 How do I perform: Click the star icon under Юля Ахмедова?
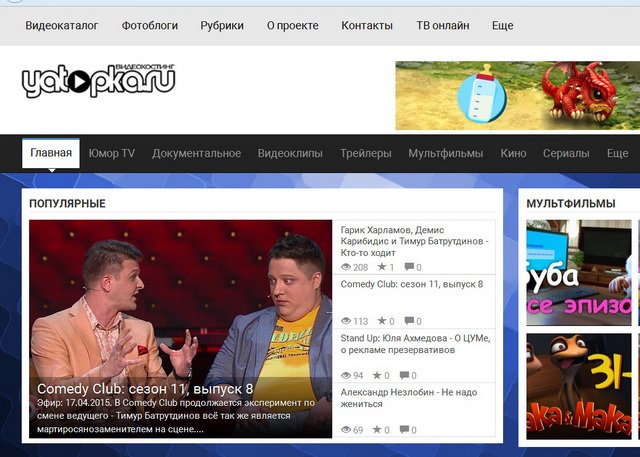[377, 375]
